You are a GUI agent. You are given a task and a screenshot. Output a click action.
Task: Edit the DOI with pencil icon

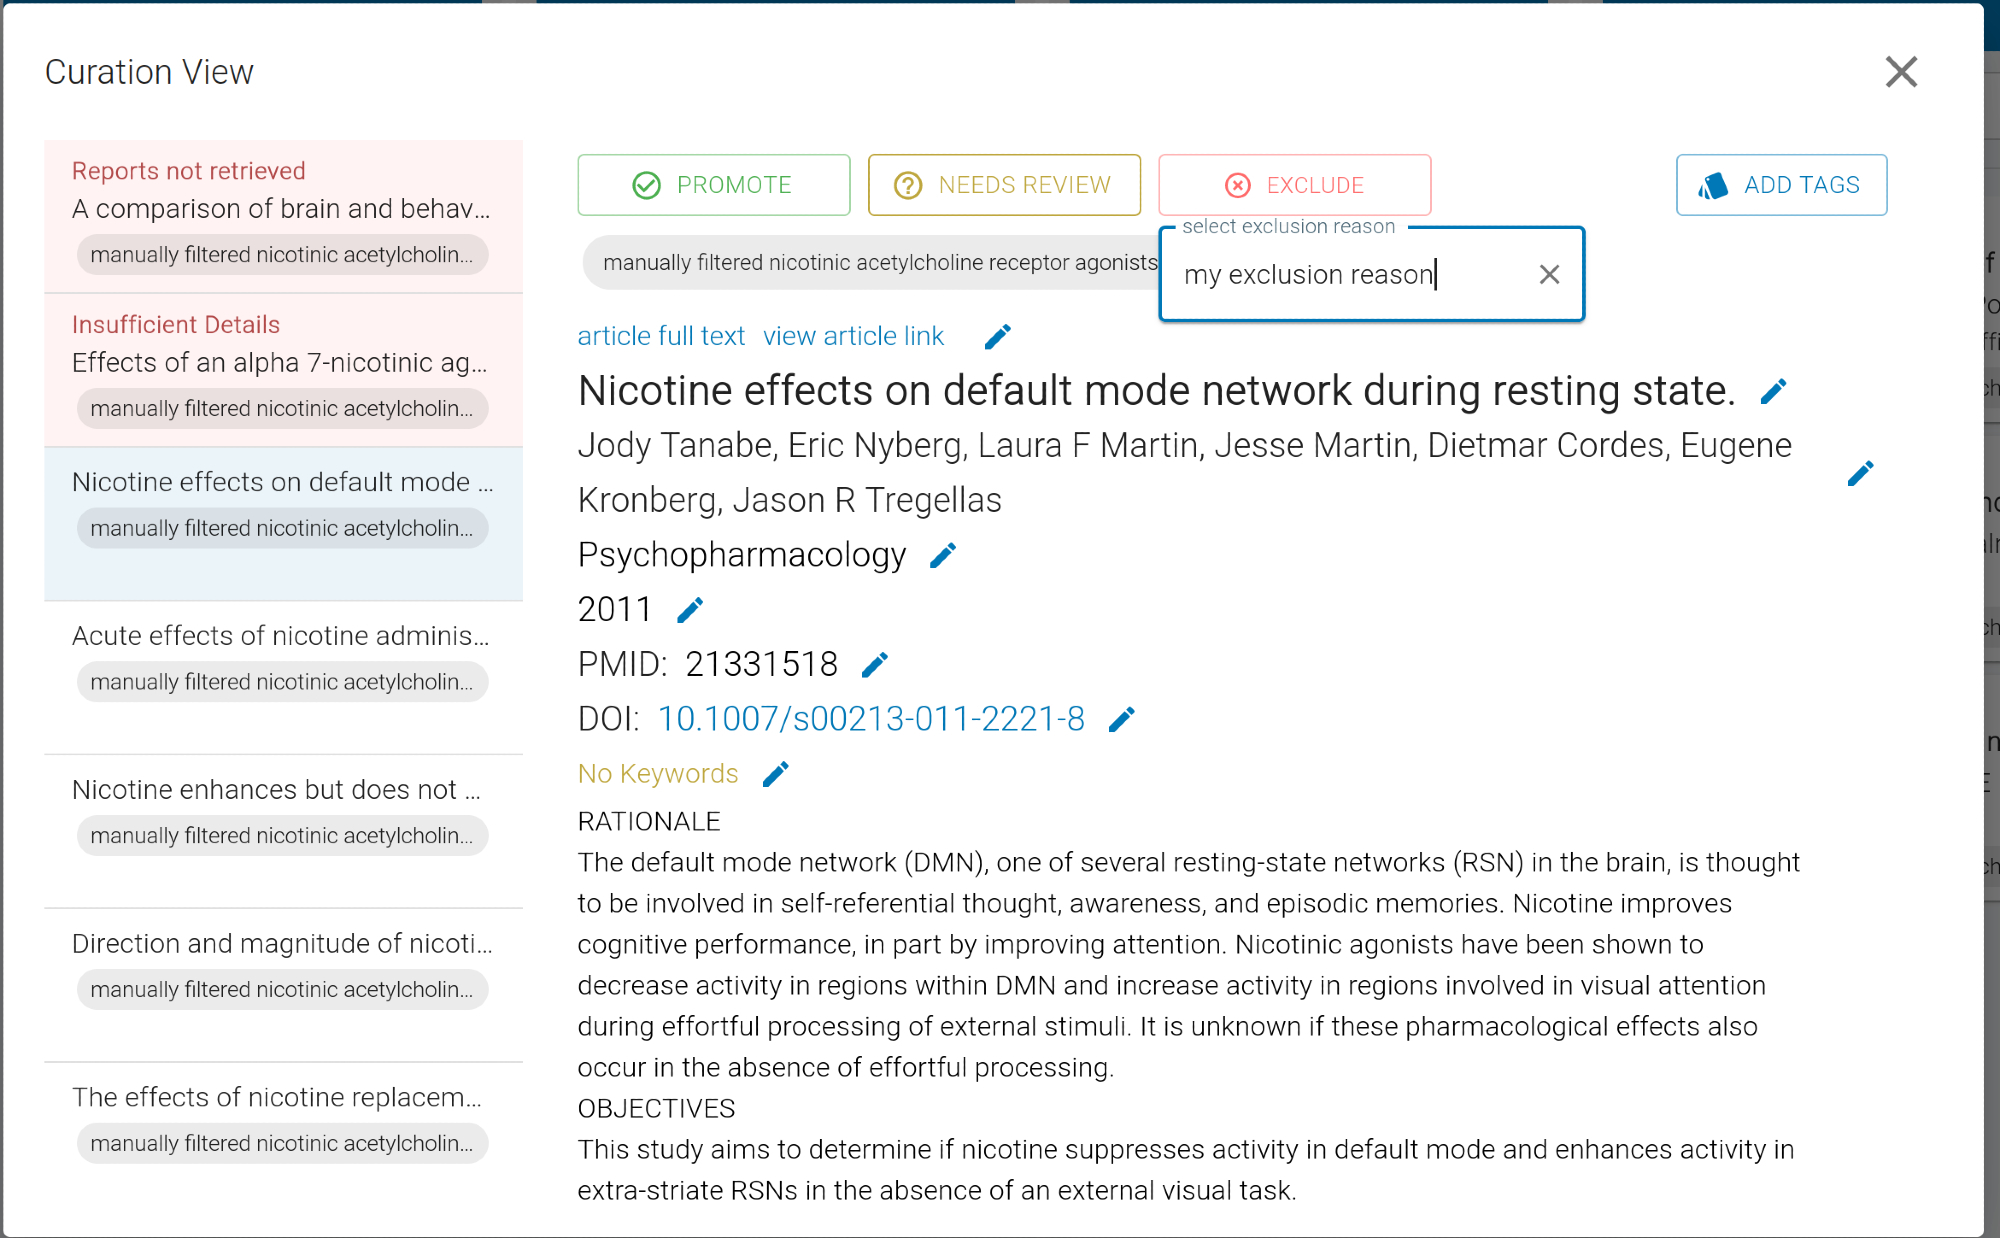coord(1122,720)
